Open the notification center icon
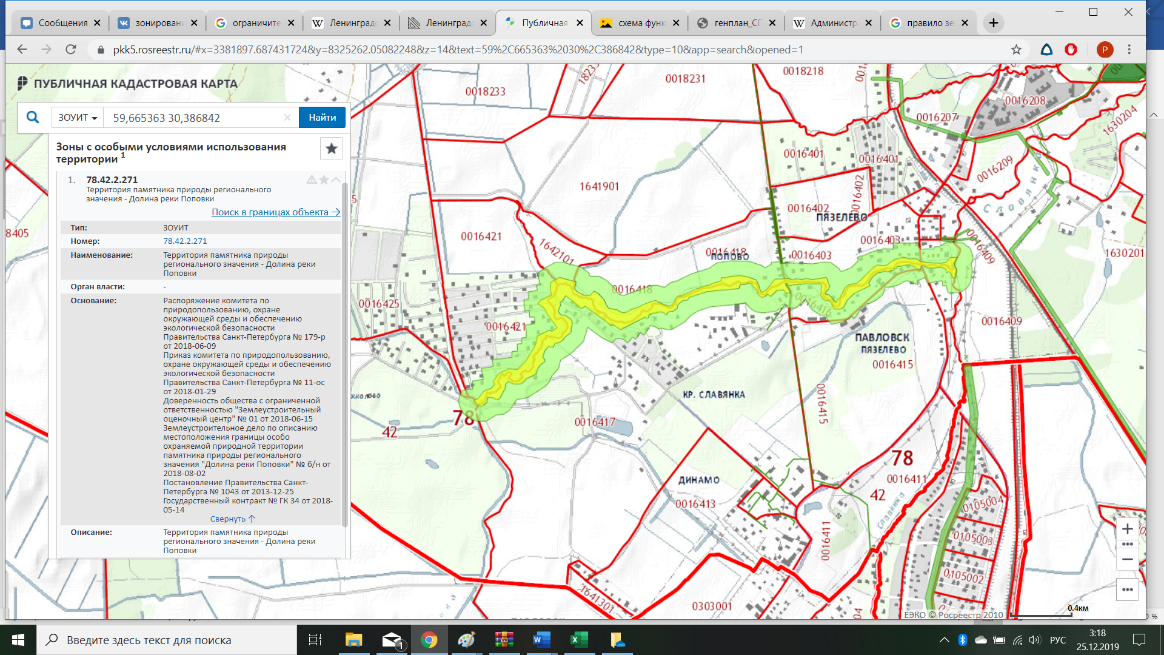This screenshot has width=1164, height=655. click(1140, 640)
